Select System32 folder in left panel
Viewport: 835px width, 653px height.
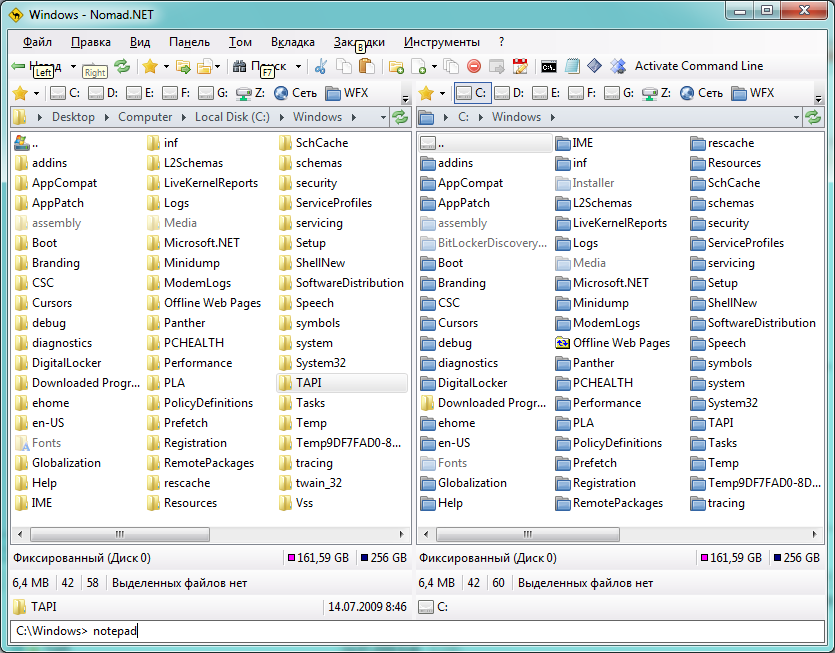(312, 363)
